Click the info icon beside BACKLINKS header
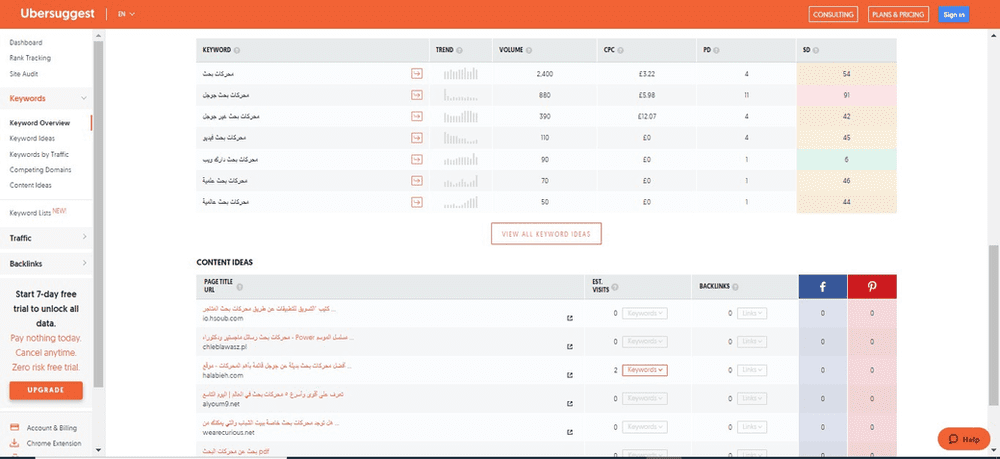The image size is (1000, 459). (x=735, y=287)
